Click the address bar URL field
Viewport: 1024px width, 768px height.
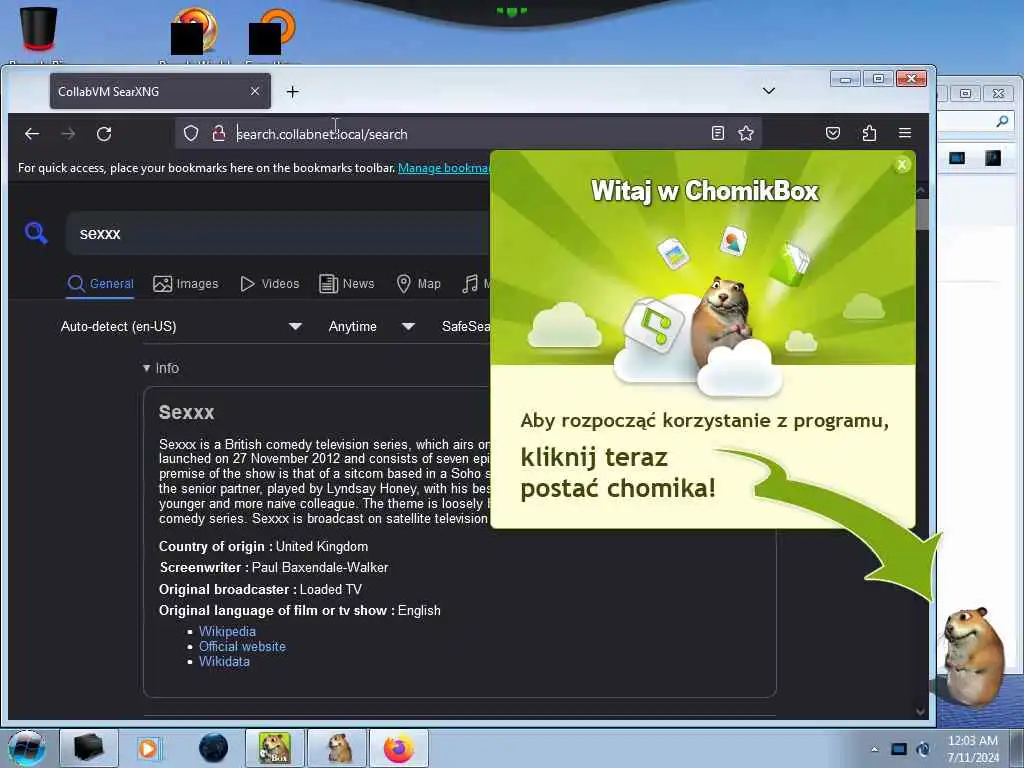[x=470, y=134]
